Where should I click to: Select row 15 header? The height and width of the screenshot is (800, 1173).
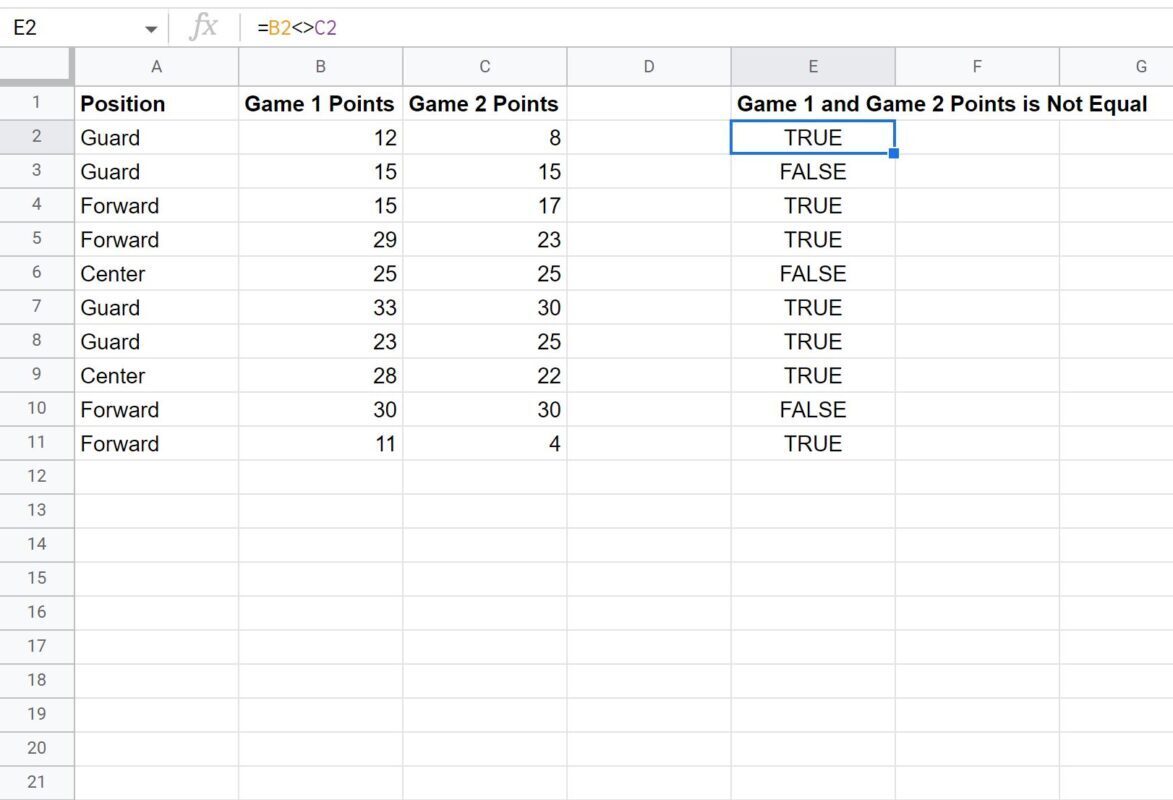coord(37,578)
